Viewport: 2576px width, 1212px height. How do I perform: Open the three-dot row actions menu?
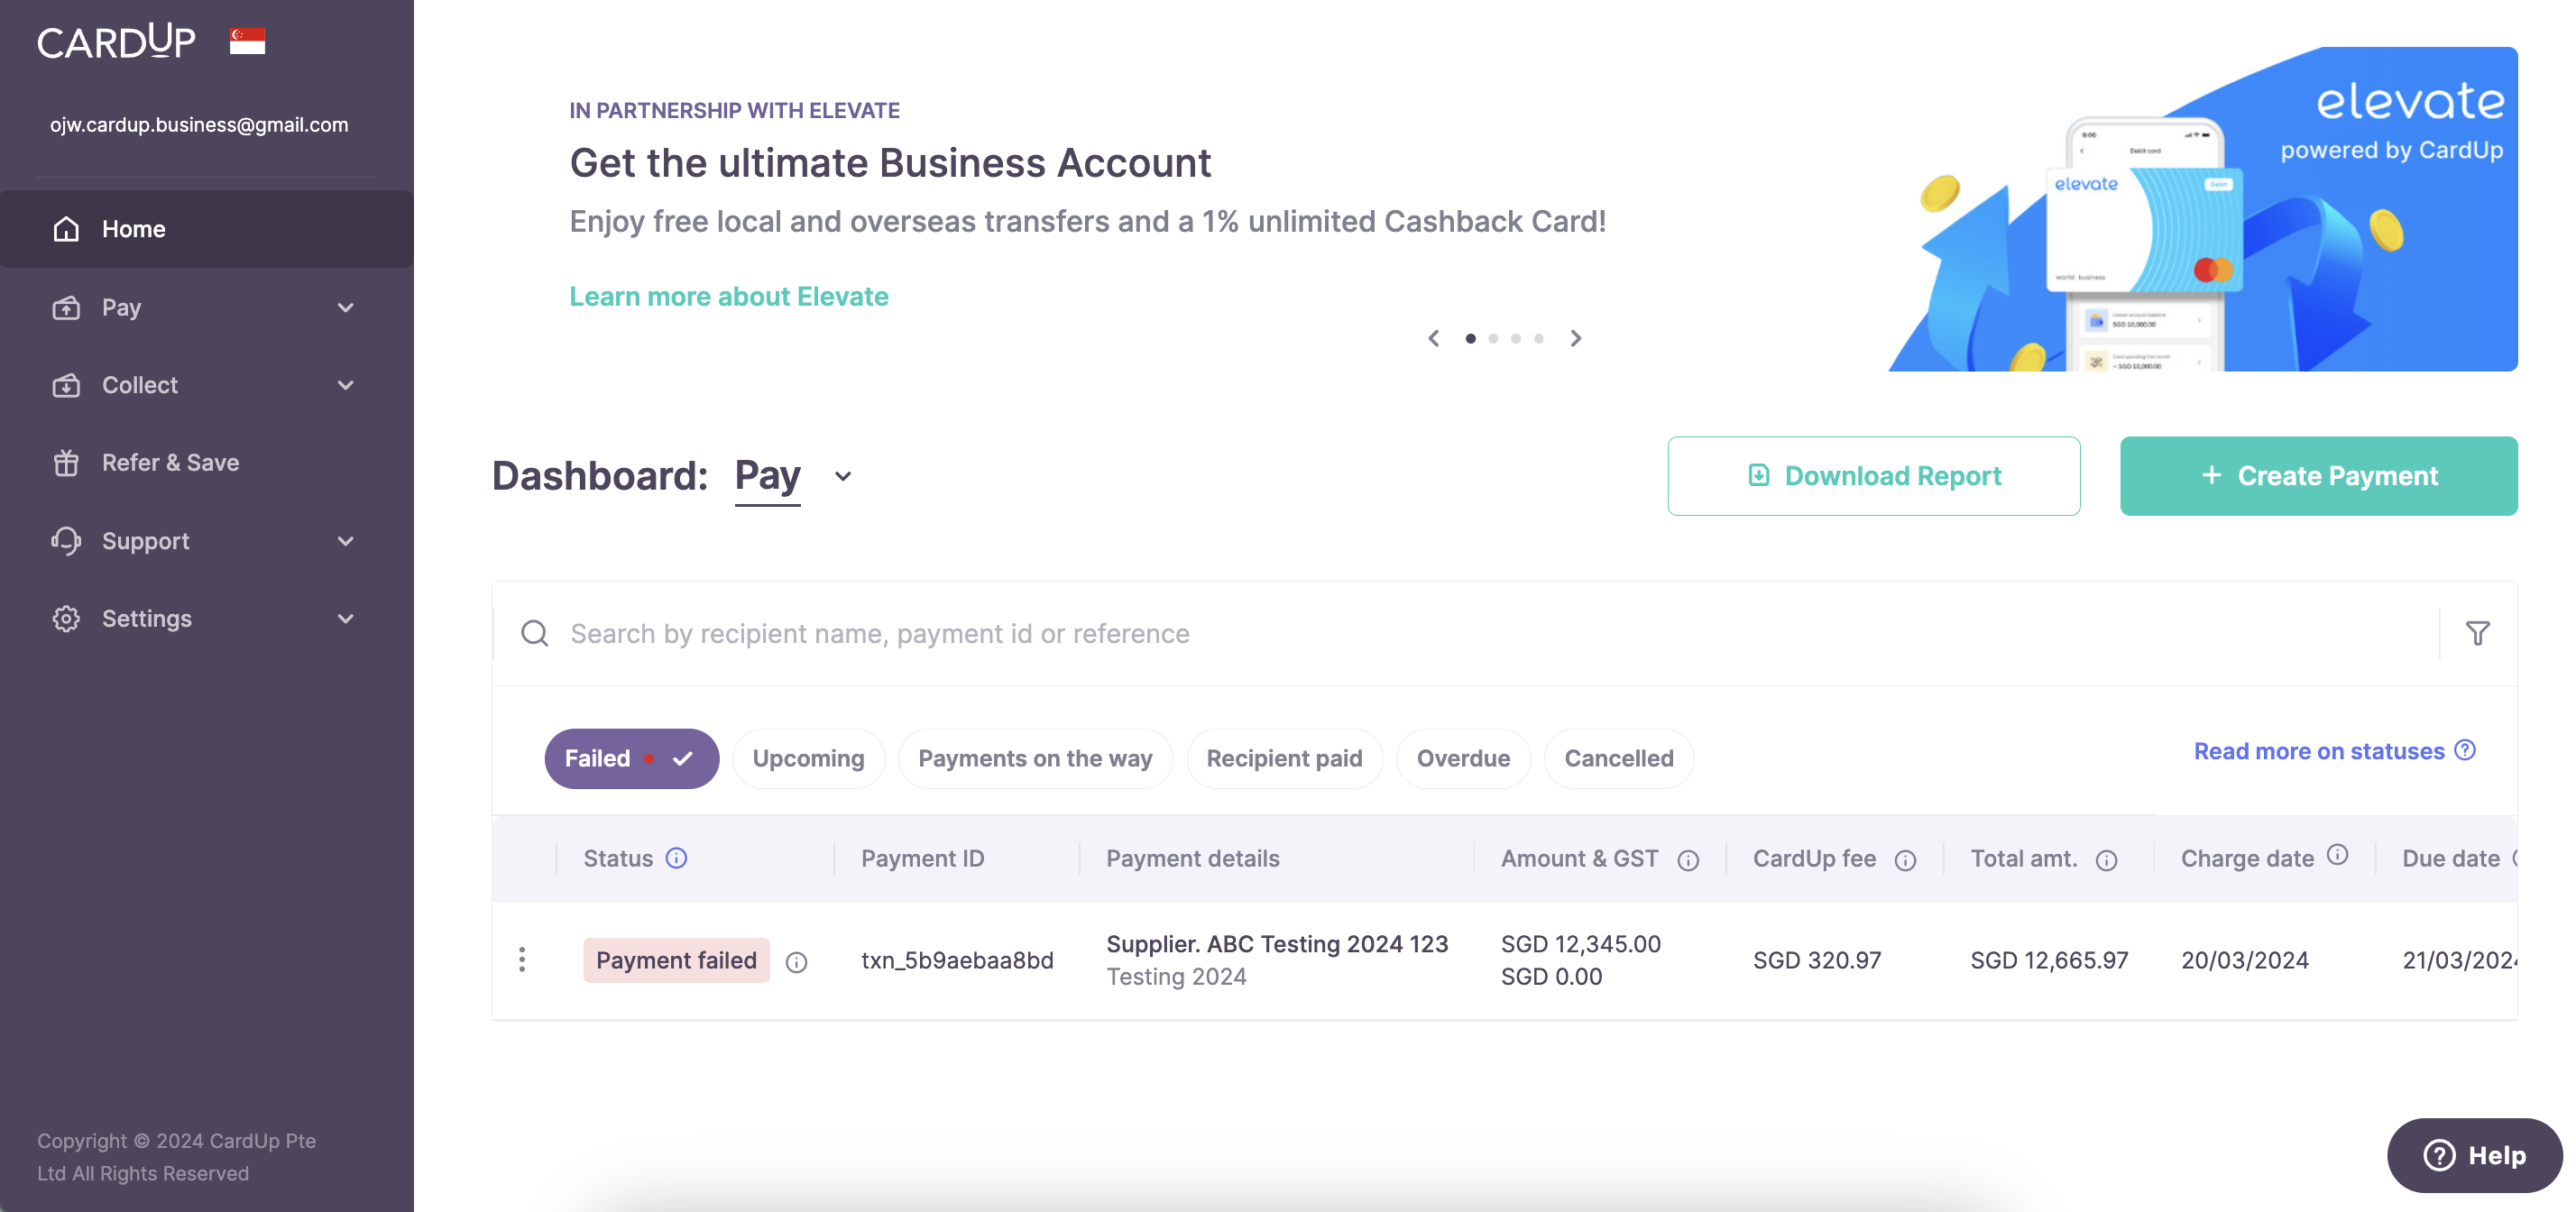tap(522, 960)
